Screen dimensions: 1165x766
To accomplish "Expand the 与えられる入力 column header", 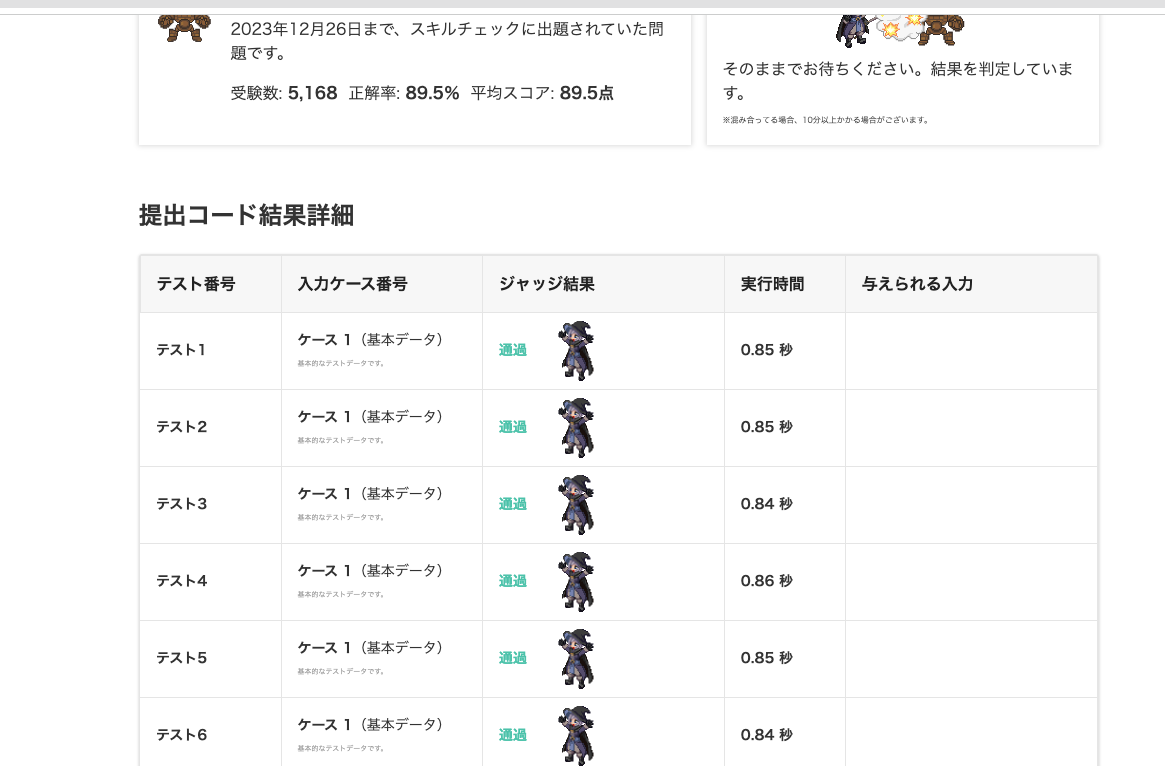I will coord(917,284).
